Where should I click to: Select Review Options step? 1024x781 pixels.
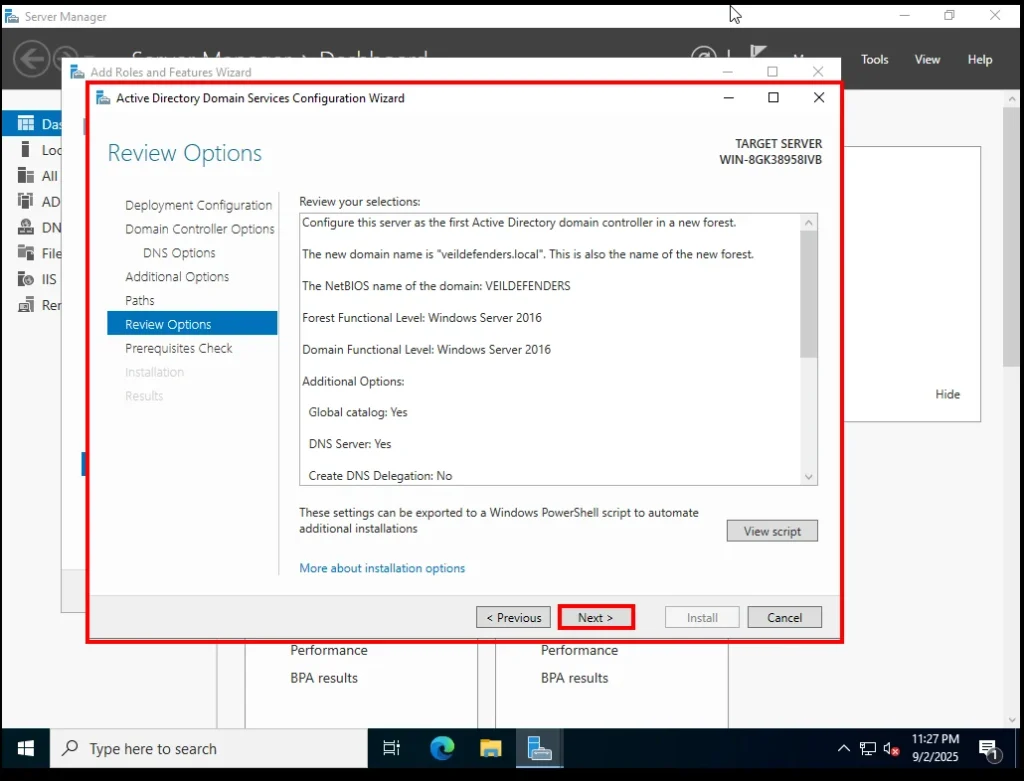coord(192,324)
